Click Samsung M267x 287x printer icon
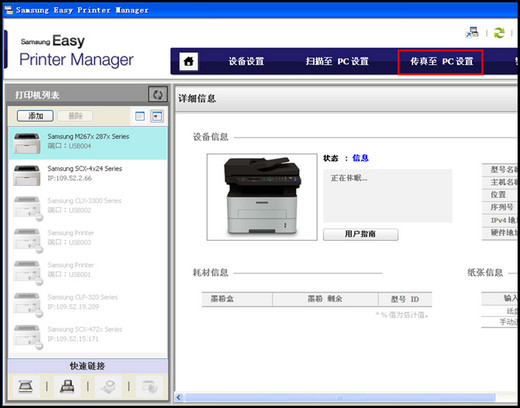 [27, 143]
